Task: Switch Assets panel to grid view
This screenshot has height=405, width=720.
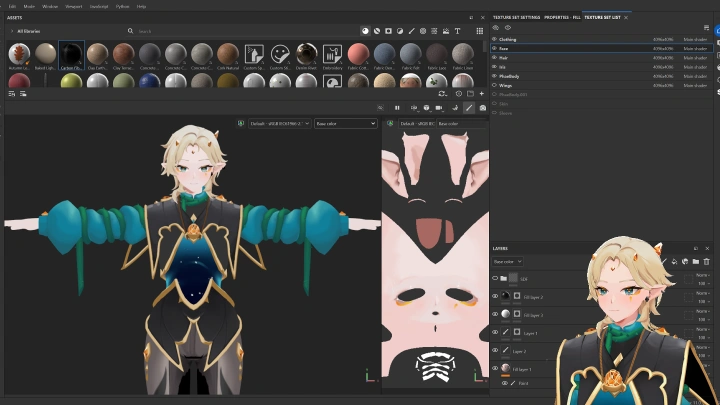Action: click(479, 31)
